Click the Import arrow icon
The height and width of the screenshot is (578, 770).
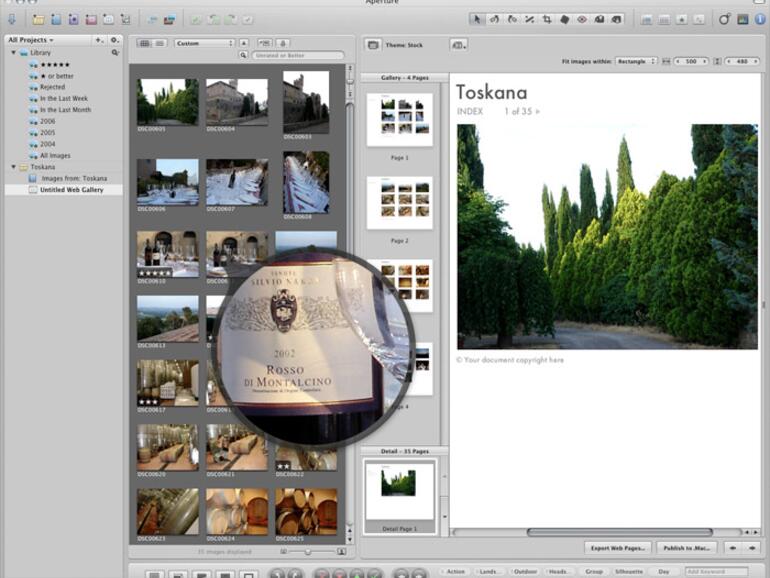point(11,19)
